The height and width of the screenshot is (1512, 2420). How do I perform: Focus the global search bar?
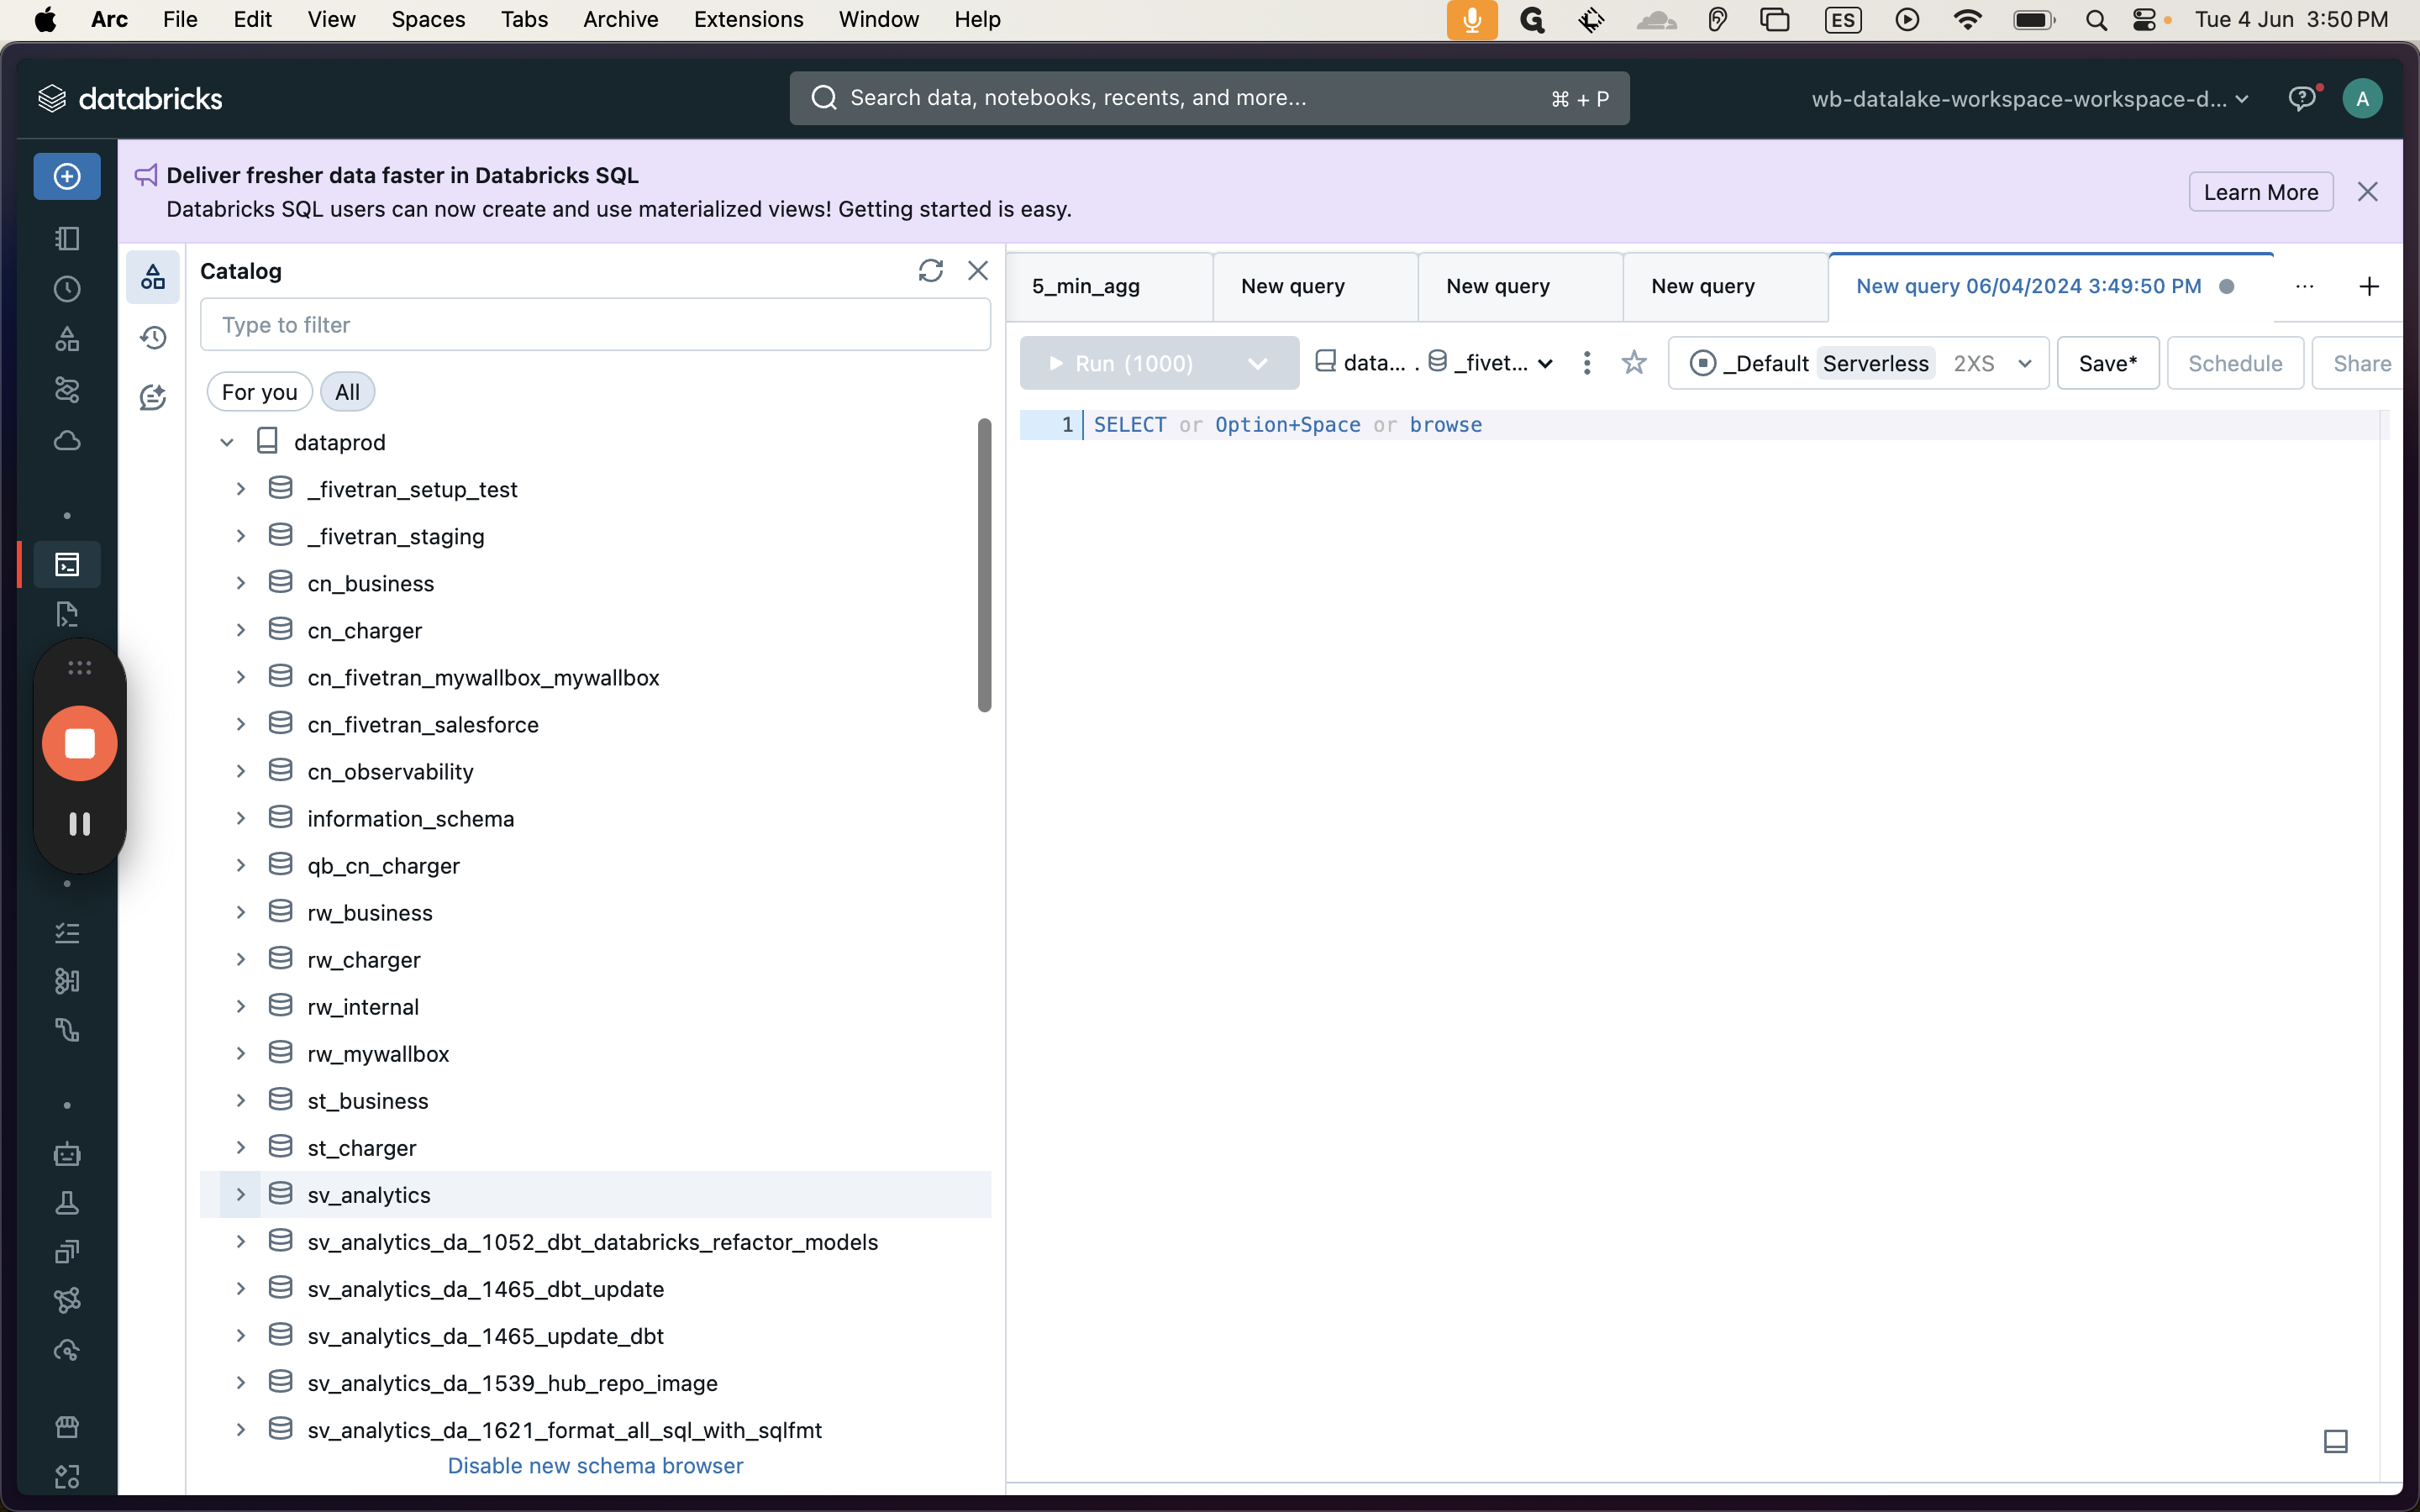click(1209, 98)
